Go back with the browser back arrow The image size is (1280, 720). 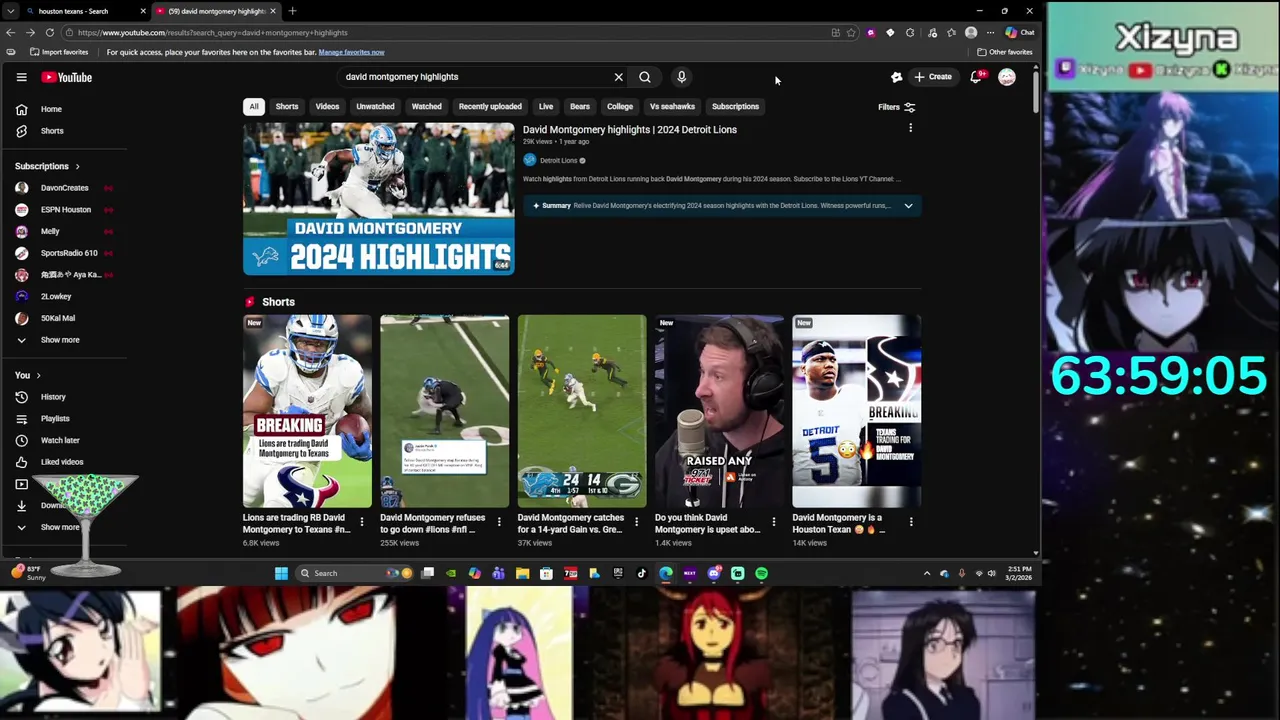(10, 32)
